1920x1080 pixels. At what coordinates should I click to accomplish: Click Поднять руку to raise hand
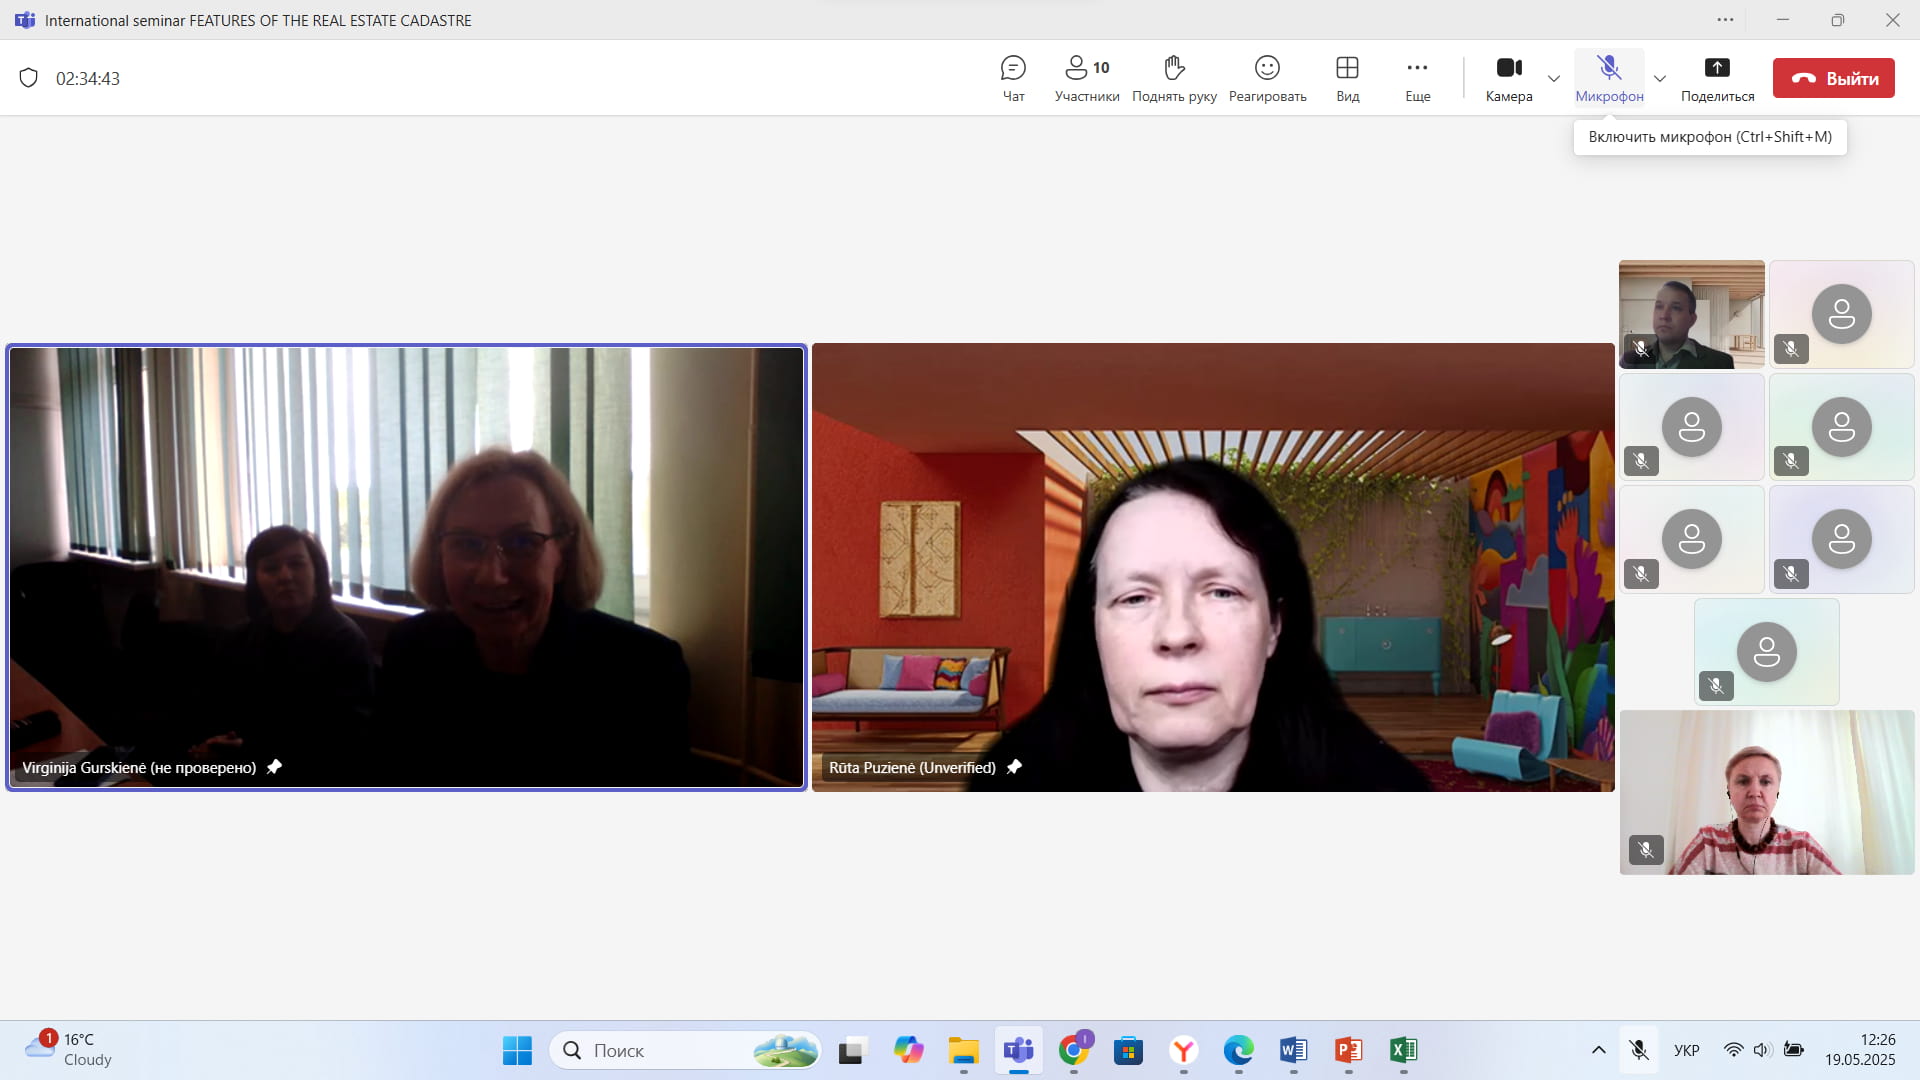[1174, 78]
